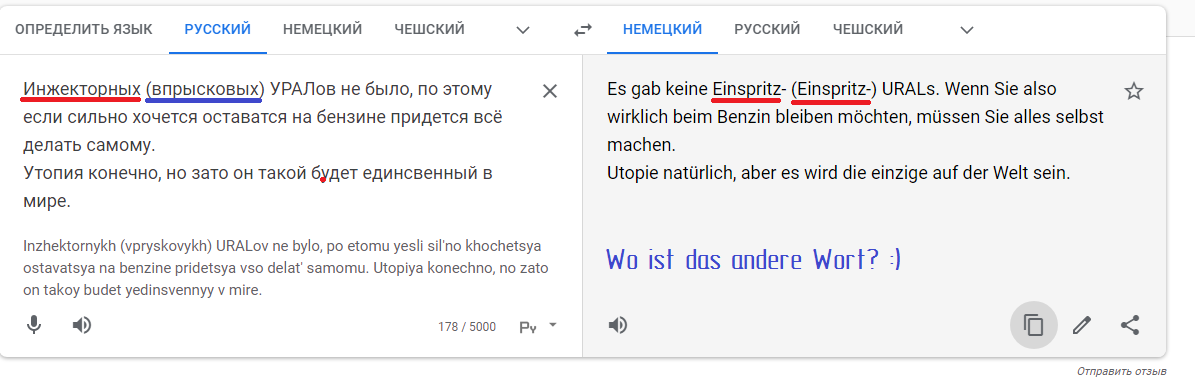Swap source and target languages
Viewport: 1195px width, 390px height.
[582, 30]
